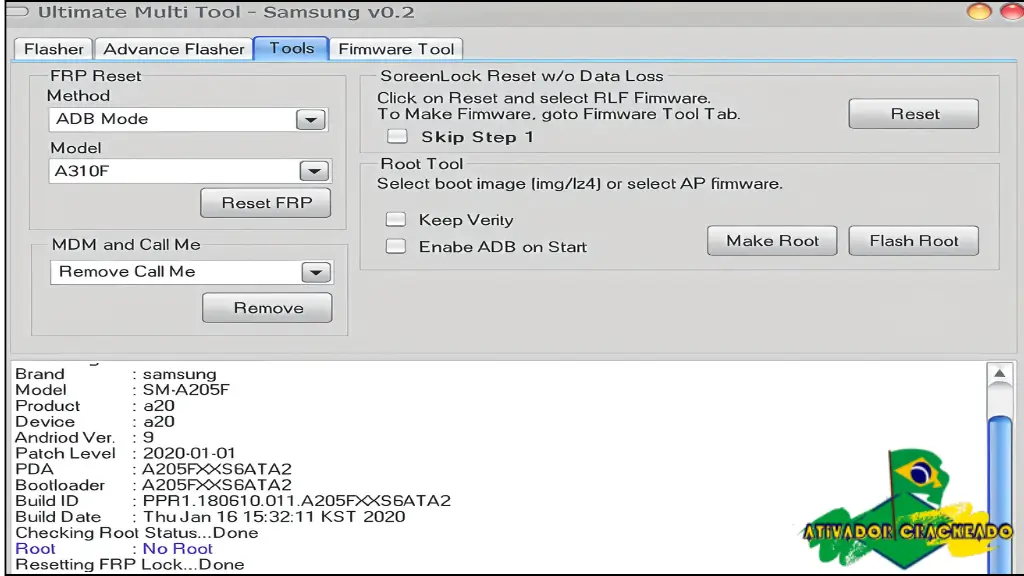
Task: Click the ADB Mode combo box field
Action: pyautogui.click(x=188, y=120)
